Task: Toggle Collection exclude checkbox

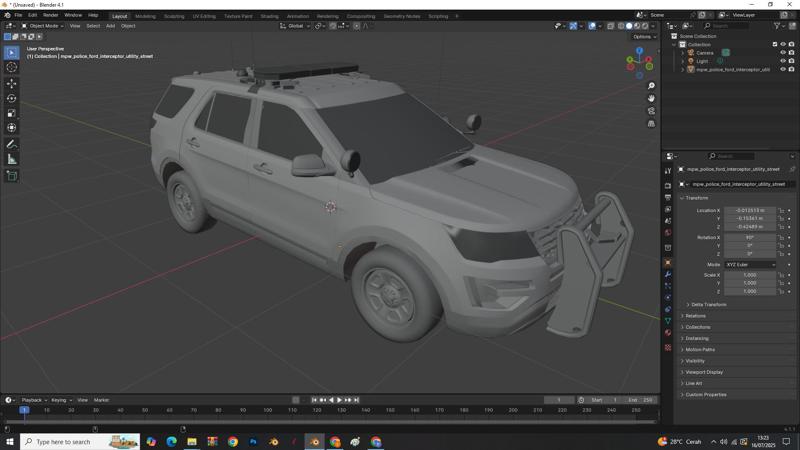Action: coord(775,44)
